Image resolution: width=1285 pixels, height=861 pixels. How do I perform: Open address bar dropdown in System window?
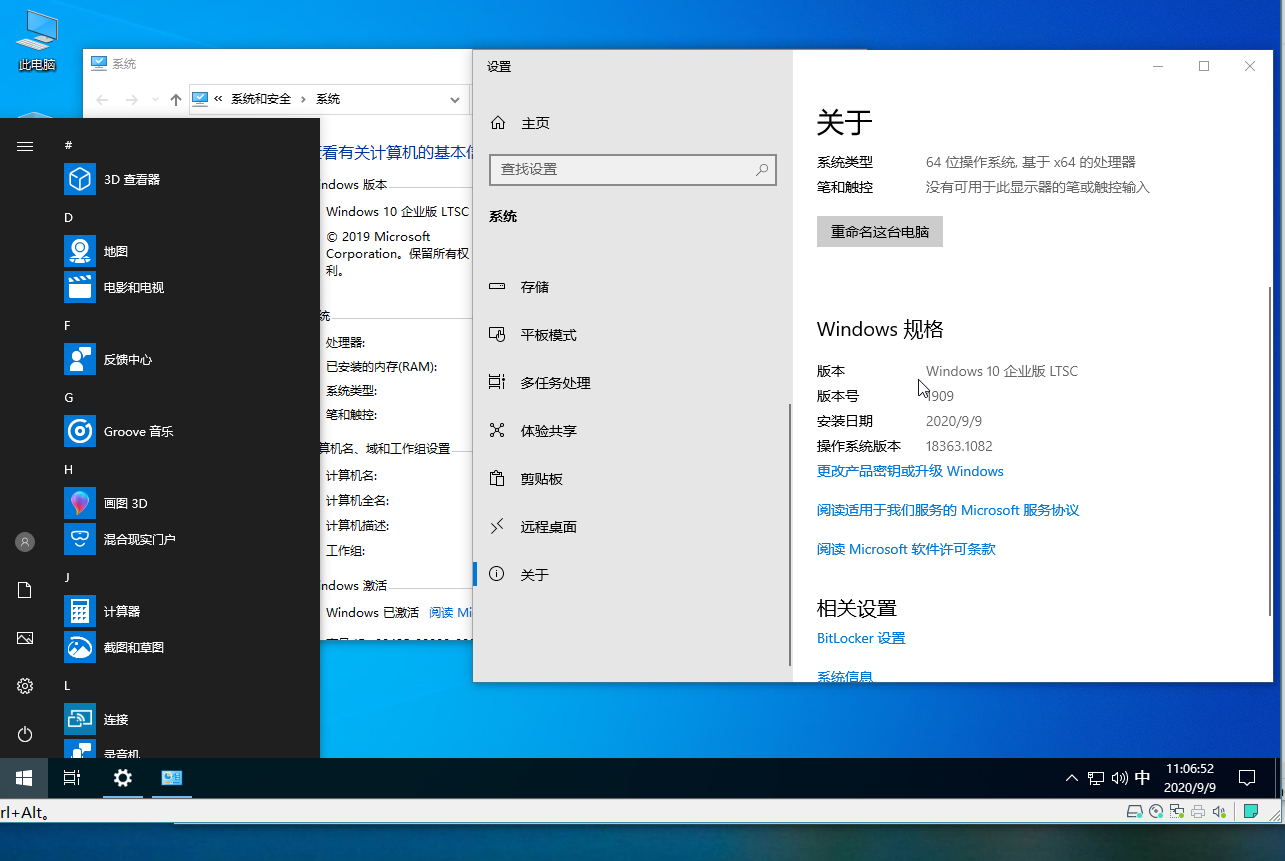(x=455, y=99)
